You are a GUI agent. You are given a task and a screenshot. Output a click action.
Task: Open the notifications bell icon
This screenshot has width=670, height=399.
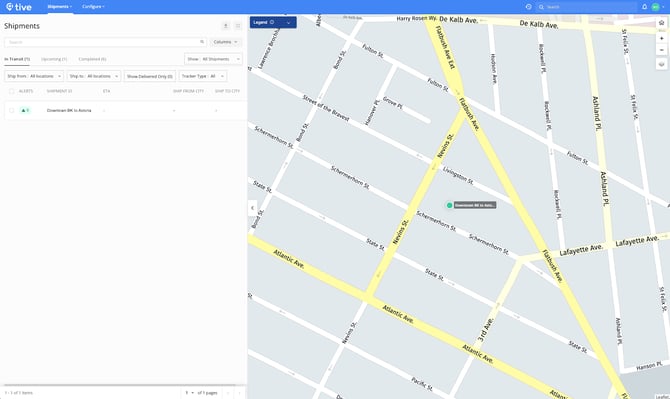644,7
